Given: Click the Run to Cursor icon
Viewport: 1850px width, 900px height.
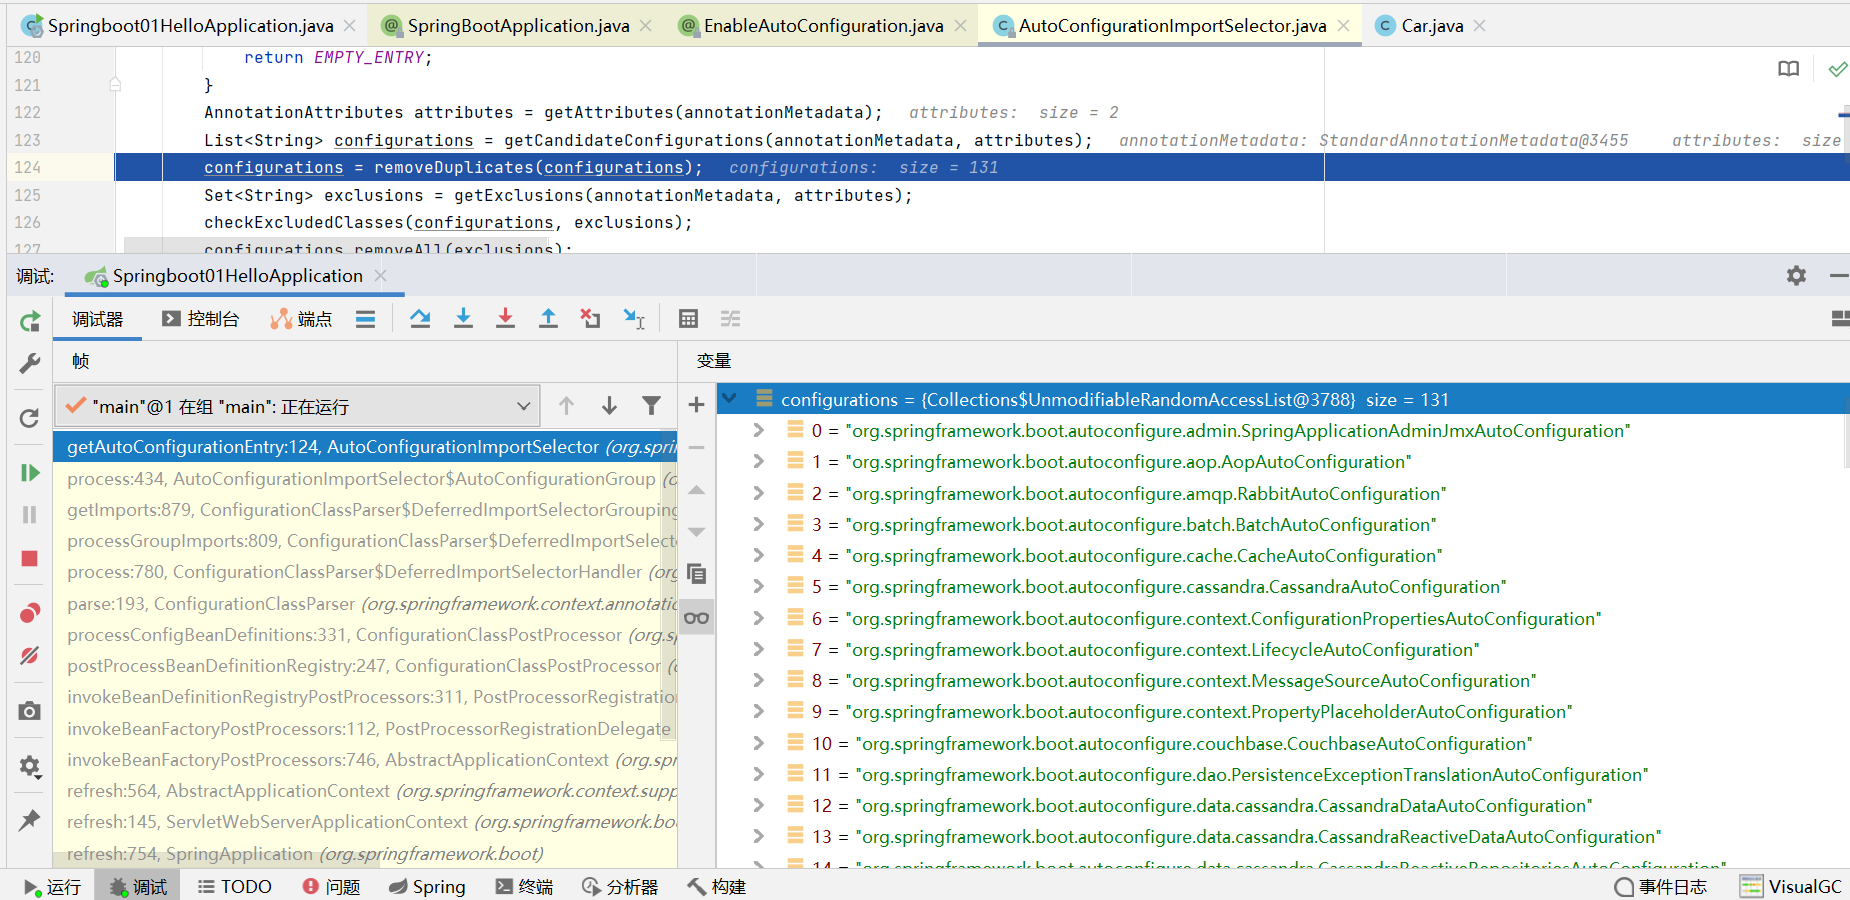Looking at the screenshot, I should 634,318.
